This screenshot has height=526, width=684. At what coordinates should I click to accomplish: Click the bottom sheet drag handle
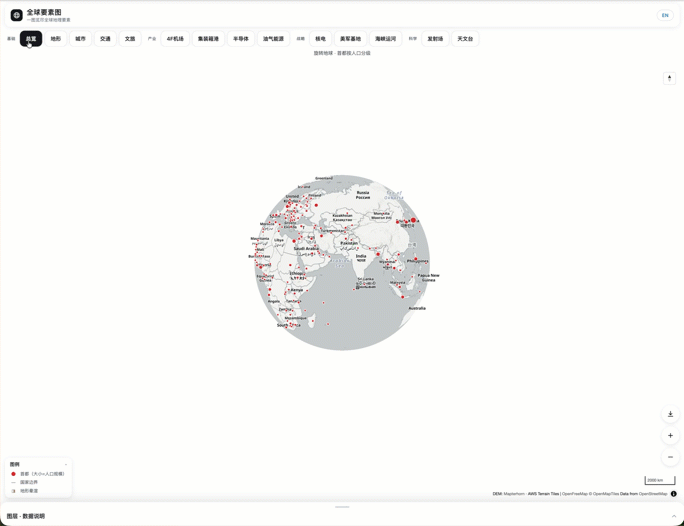(x=342, y=507)
